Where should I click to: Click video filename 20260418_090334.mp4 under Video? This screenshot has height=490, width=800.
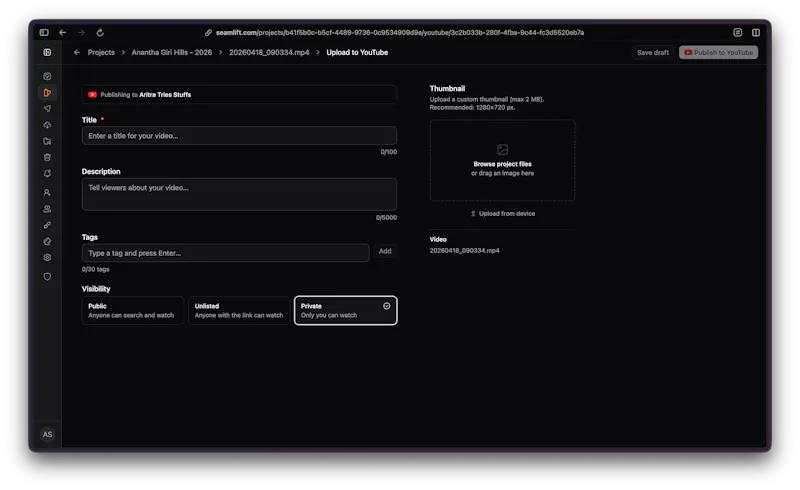click(464, 251)
